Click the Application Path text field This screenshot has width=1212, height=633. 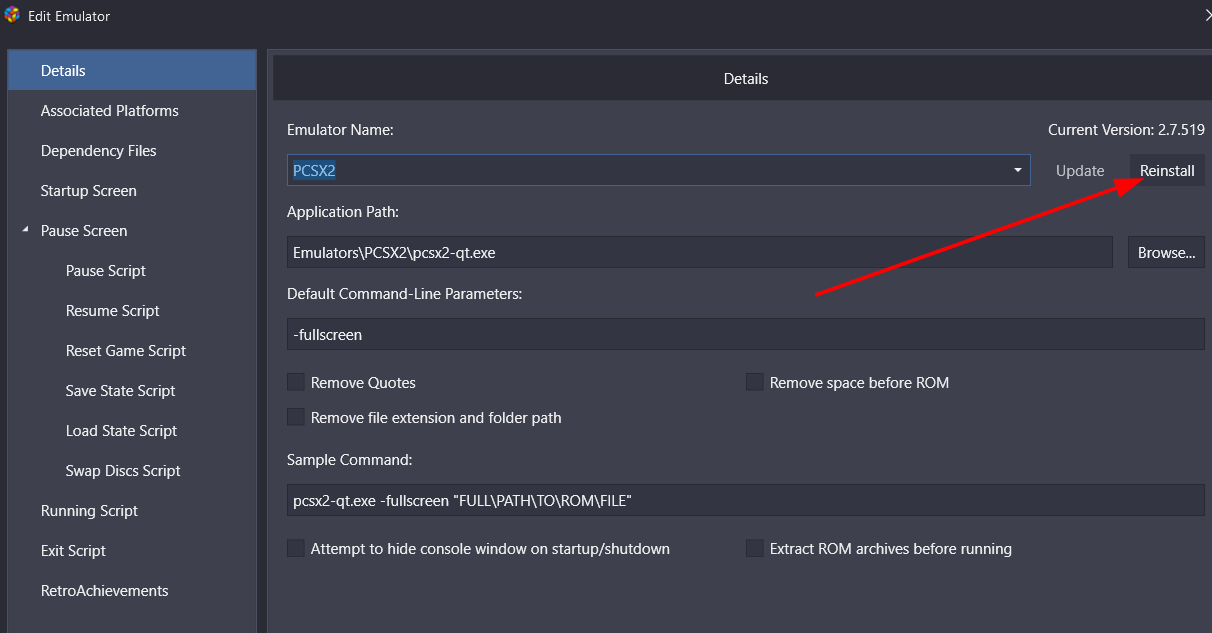(x=699, y=252)
